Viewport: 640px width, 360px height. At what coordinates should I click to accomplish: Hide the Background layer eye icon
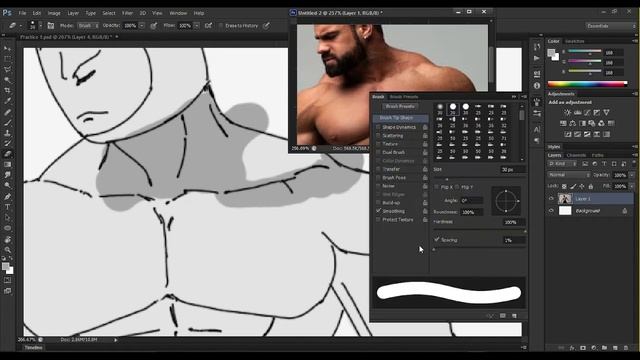551,211
